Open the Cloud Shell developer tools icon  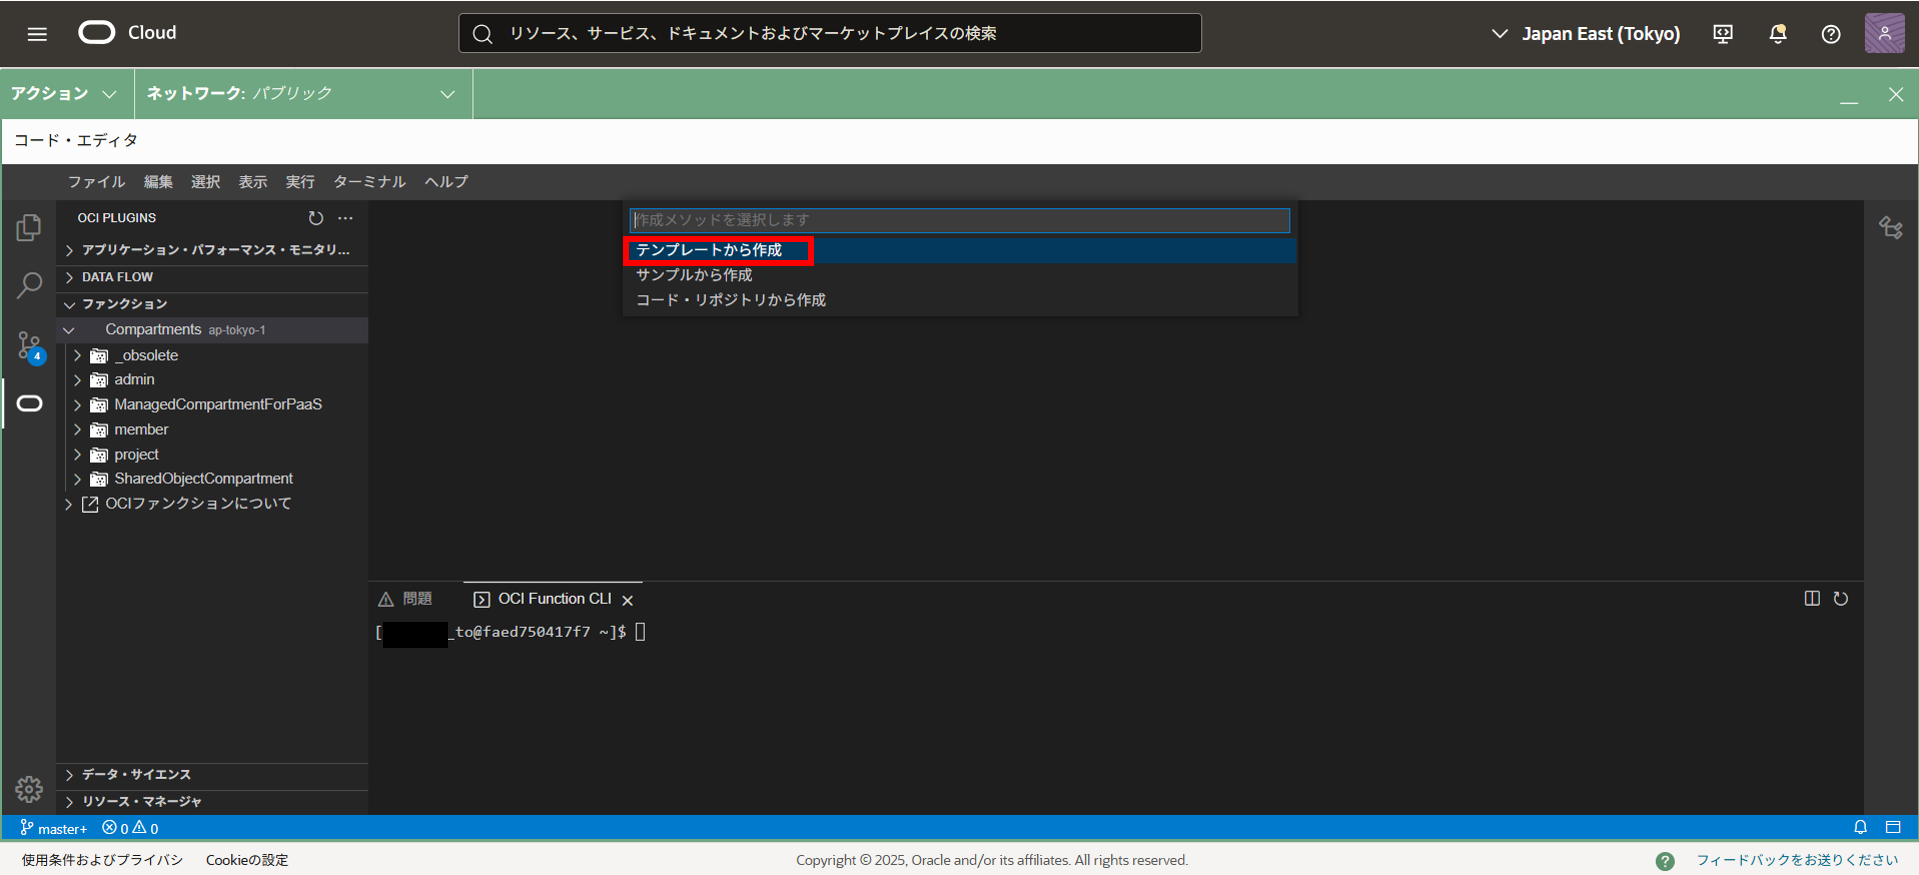click(1723, 34)
